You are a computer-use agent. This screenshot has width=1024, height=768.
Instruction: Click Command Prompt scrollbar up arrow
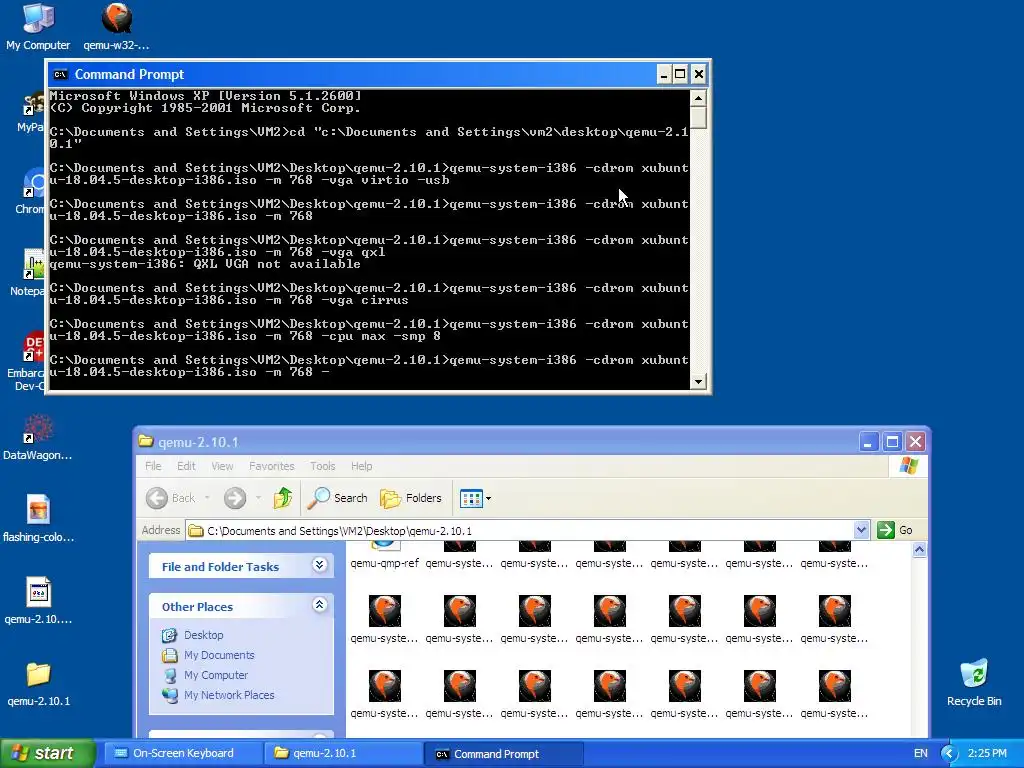[698, 99]
